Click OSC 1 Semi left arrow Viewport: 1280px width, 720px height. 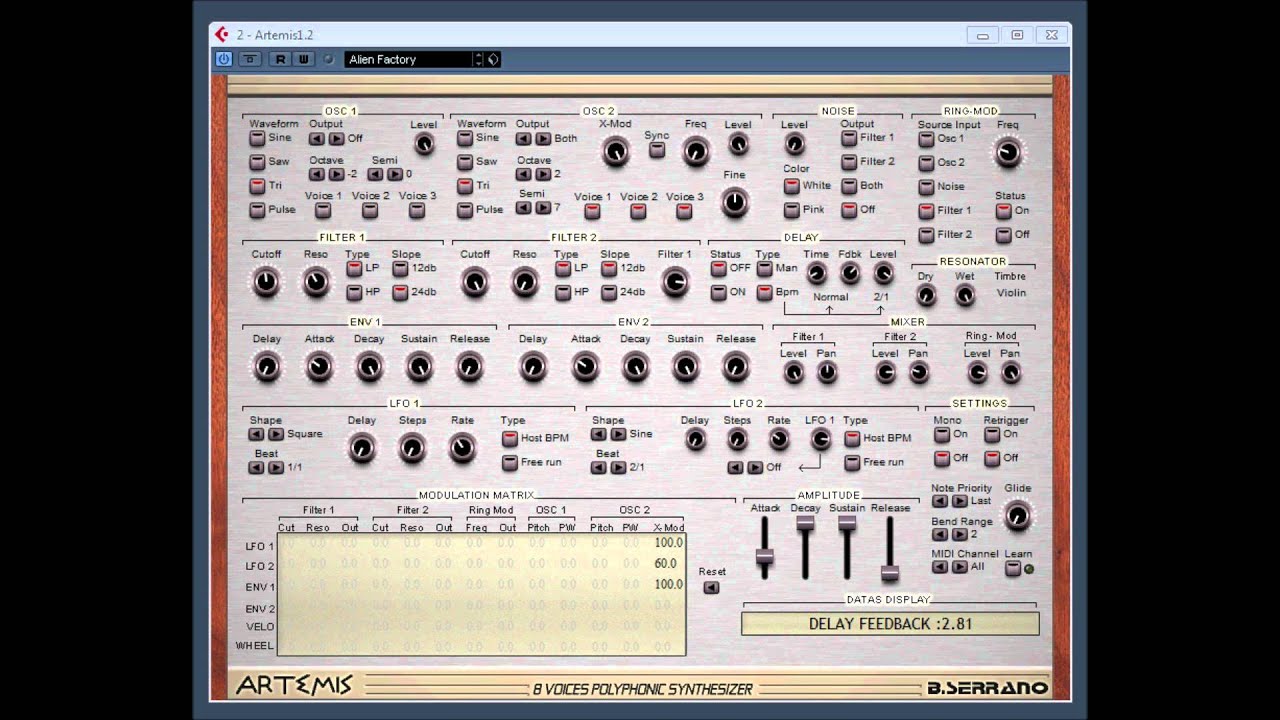375,174
